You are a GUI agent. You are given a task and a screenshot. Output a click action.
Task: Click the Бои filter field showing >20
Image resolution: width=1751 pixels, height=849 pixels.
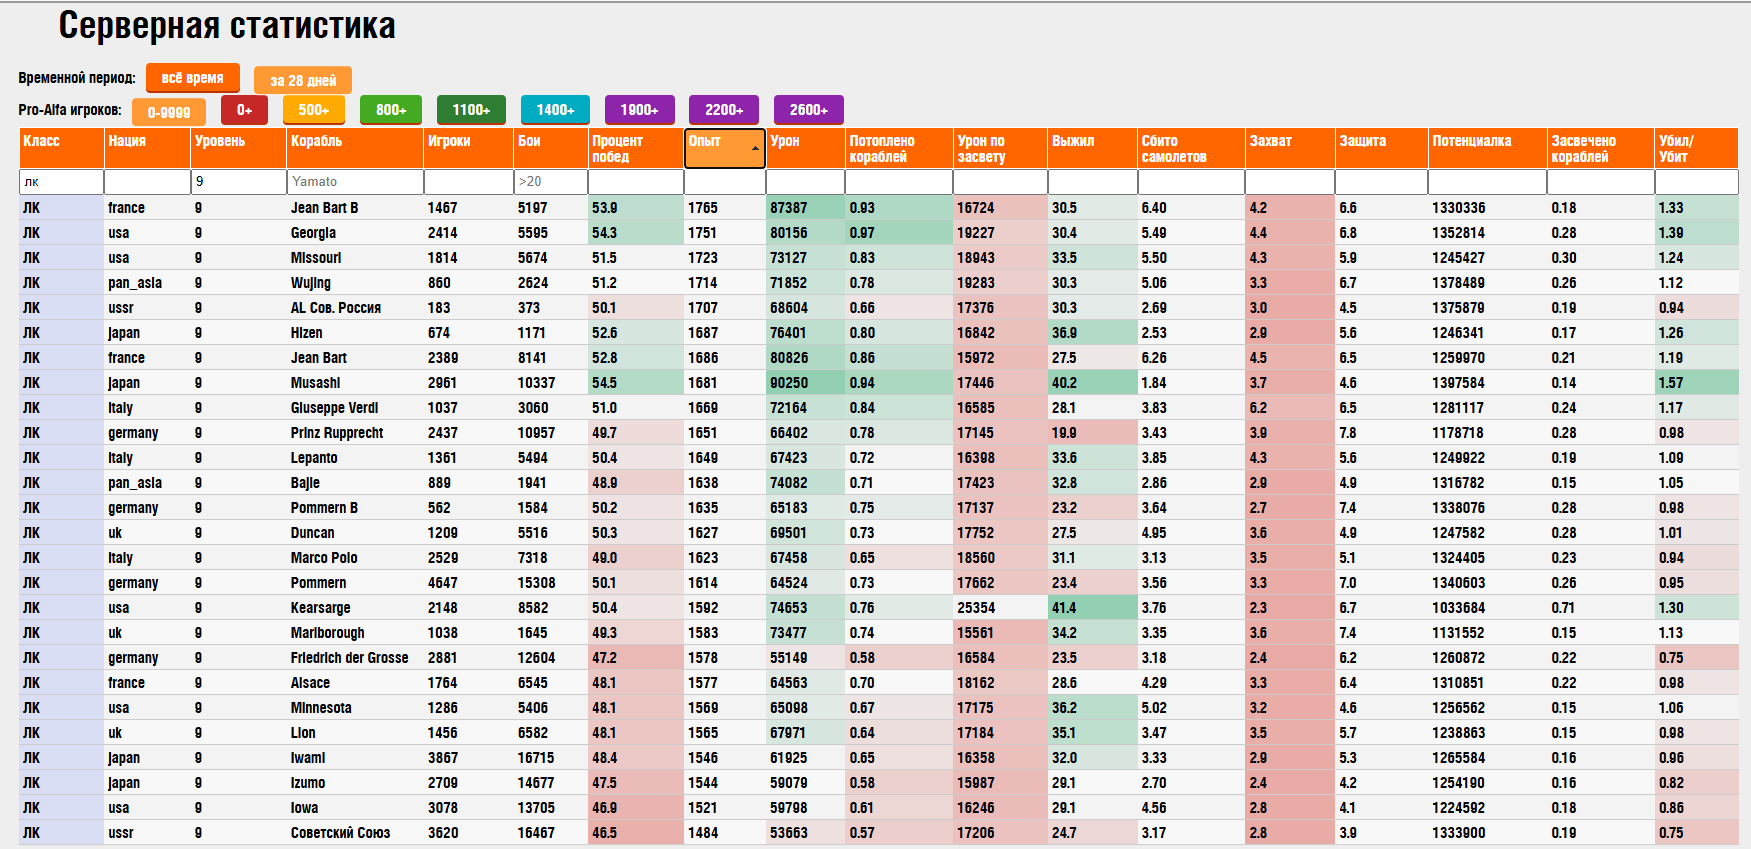pyautogui.click(x=550, y=181)
